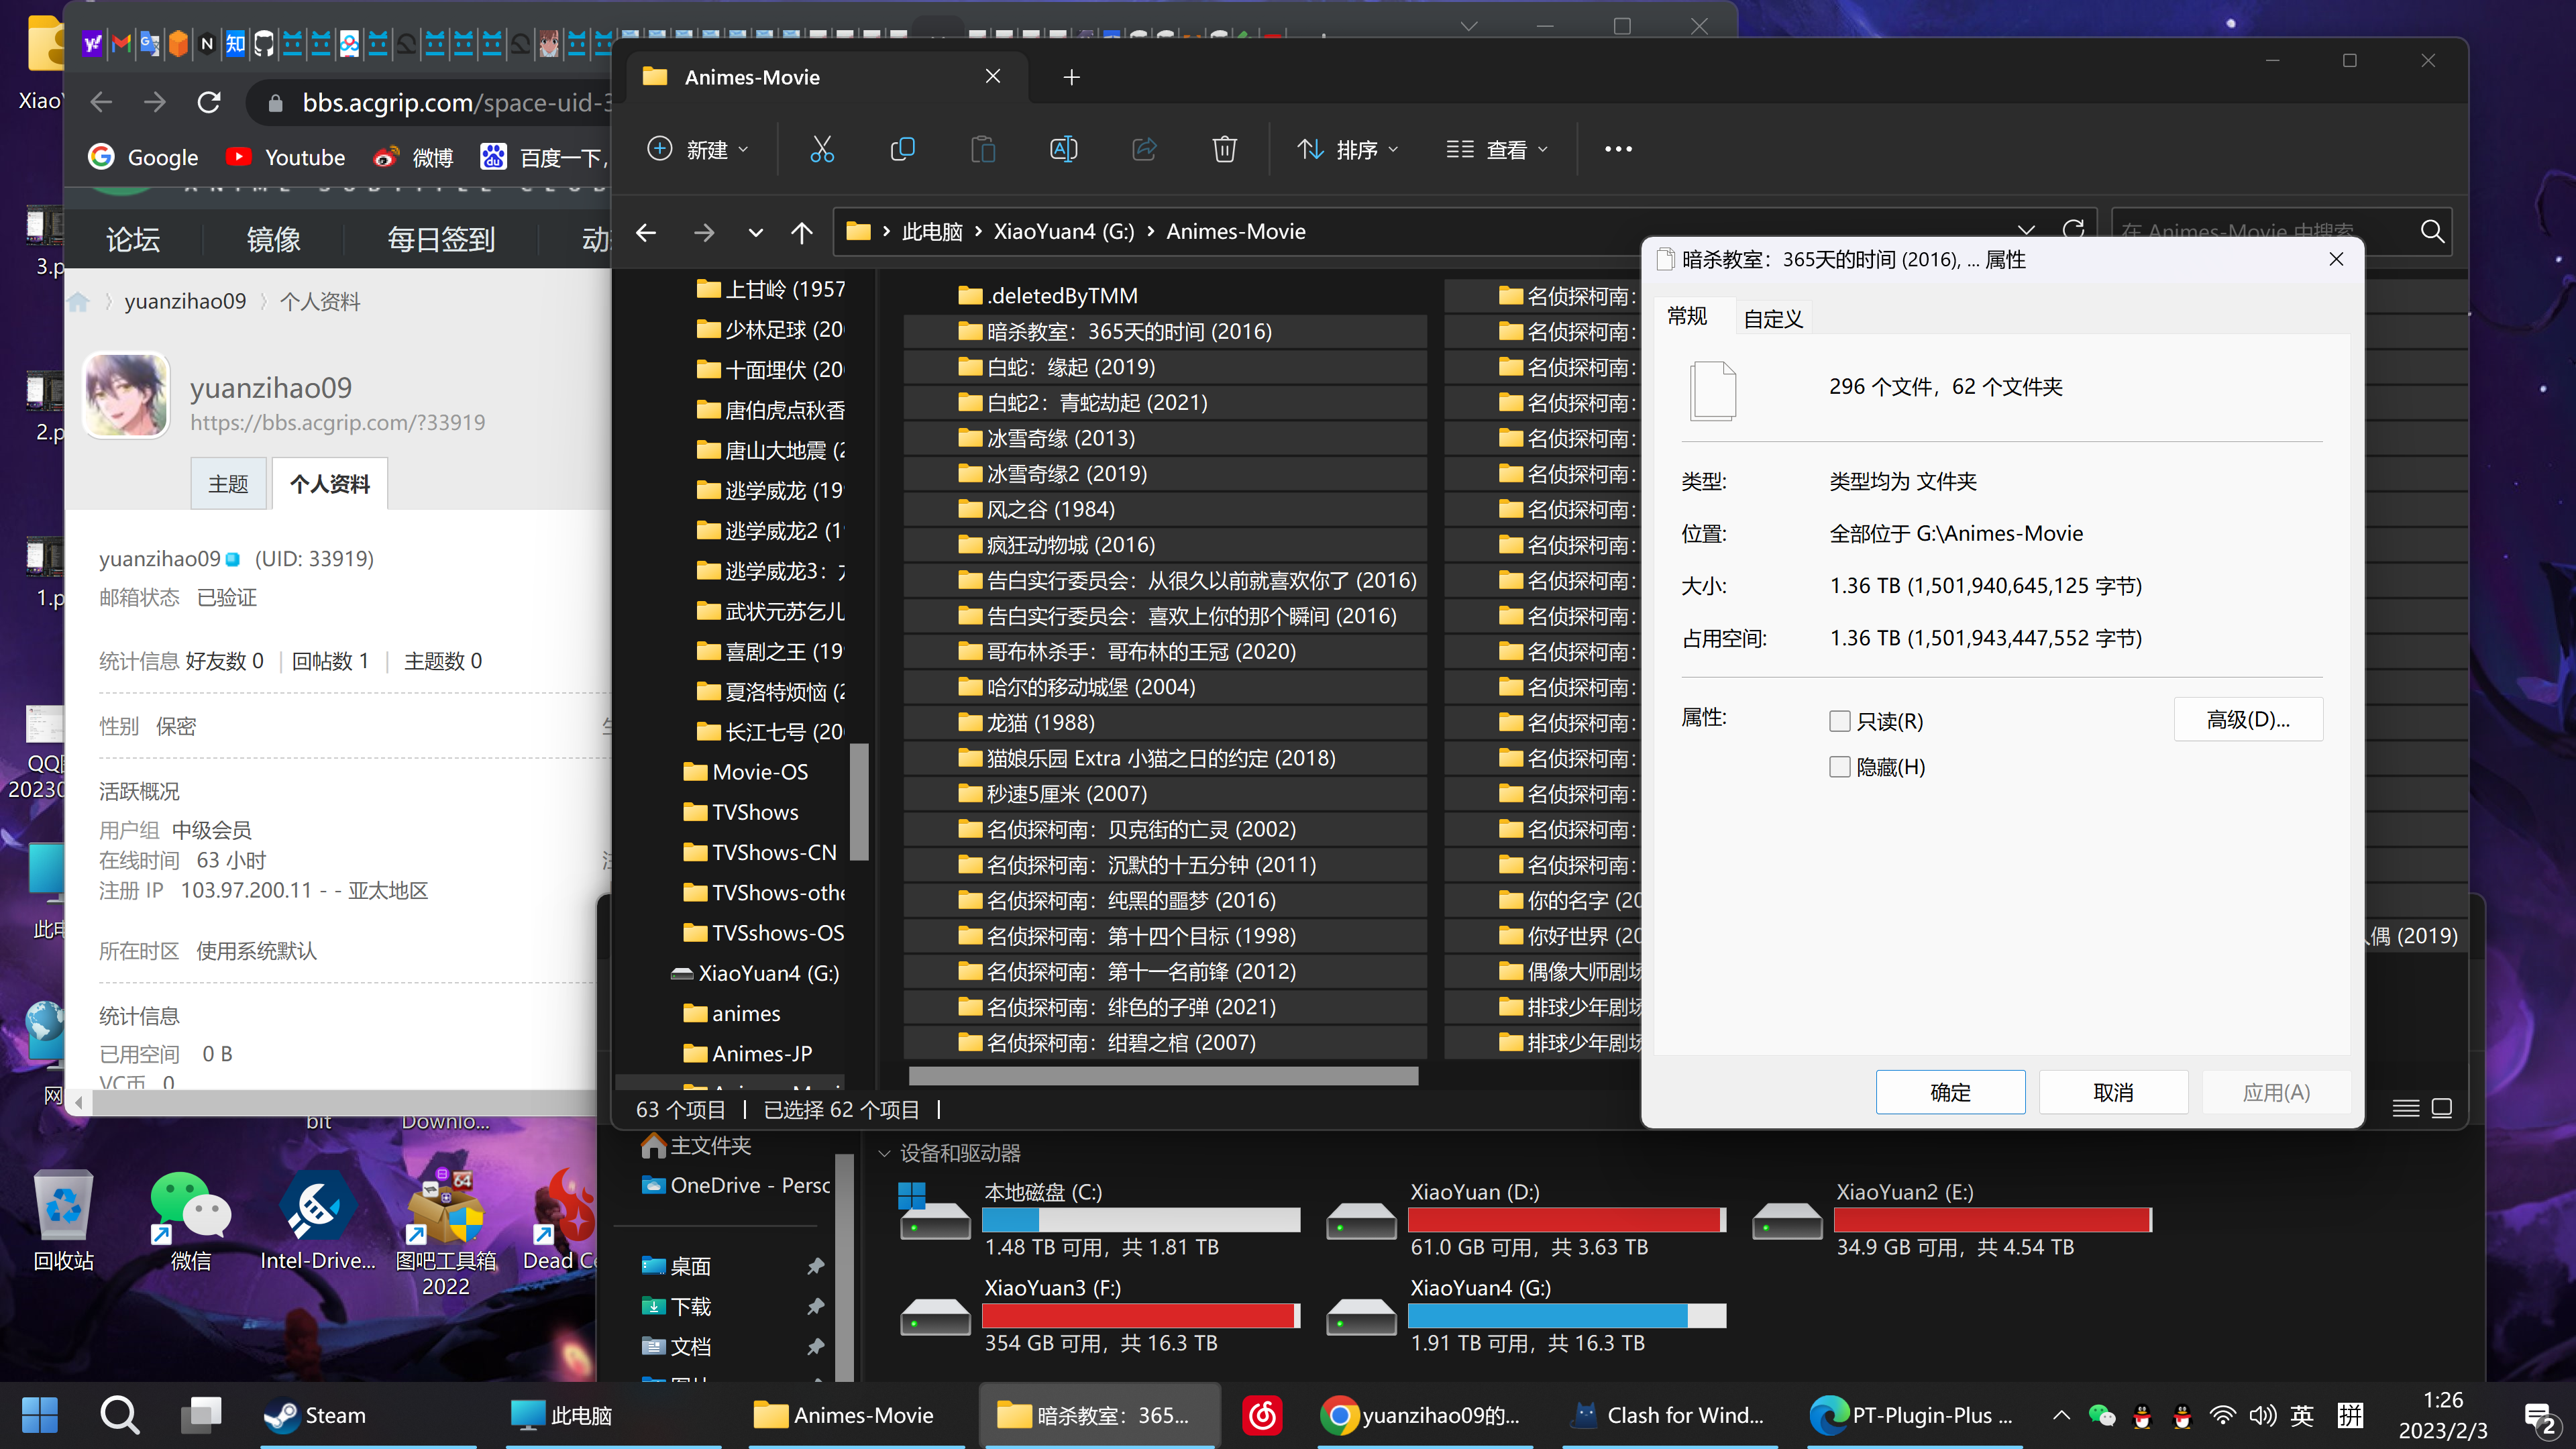The width and height of the screenshot is (2576, 1449).
Task: Open the 新建 new item dropdown
Action: 698,150
